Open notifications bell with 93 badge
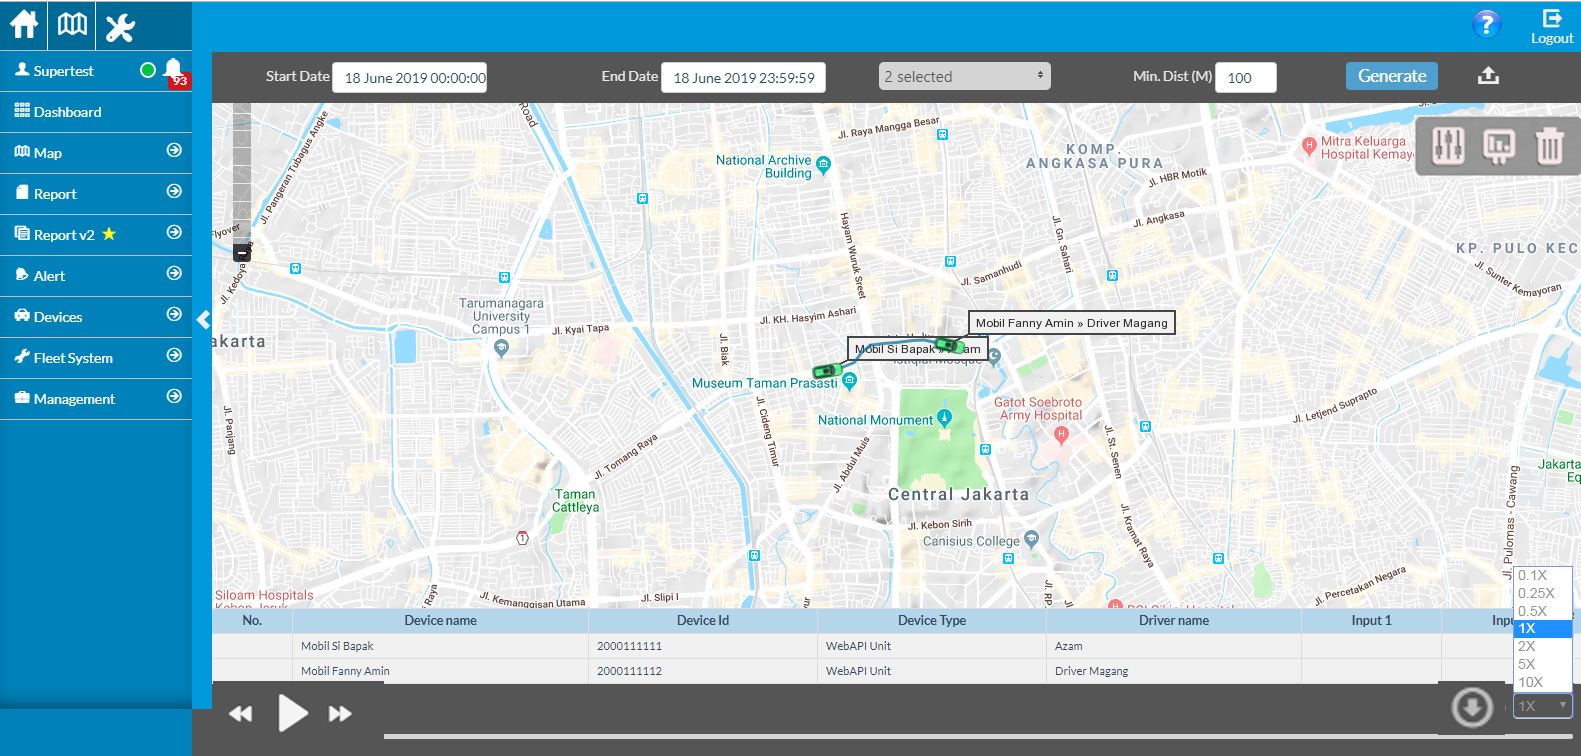This screenshot has height=756, width=1581. (173, 70)
